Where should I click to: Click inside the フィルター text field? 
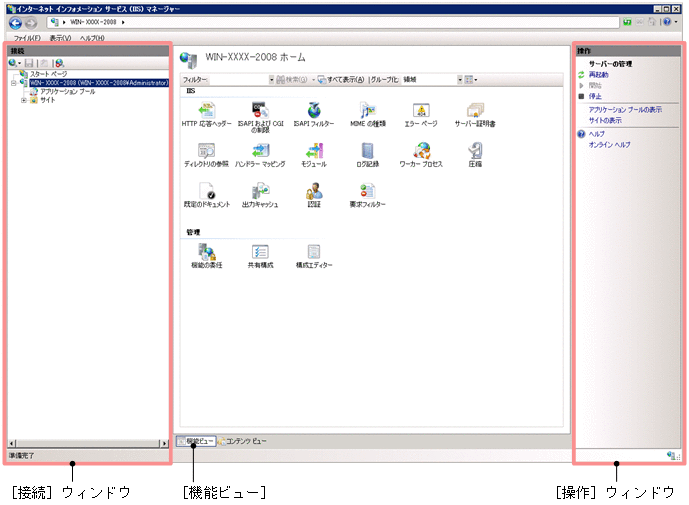pos(238,80)
